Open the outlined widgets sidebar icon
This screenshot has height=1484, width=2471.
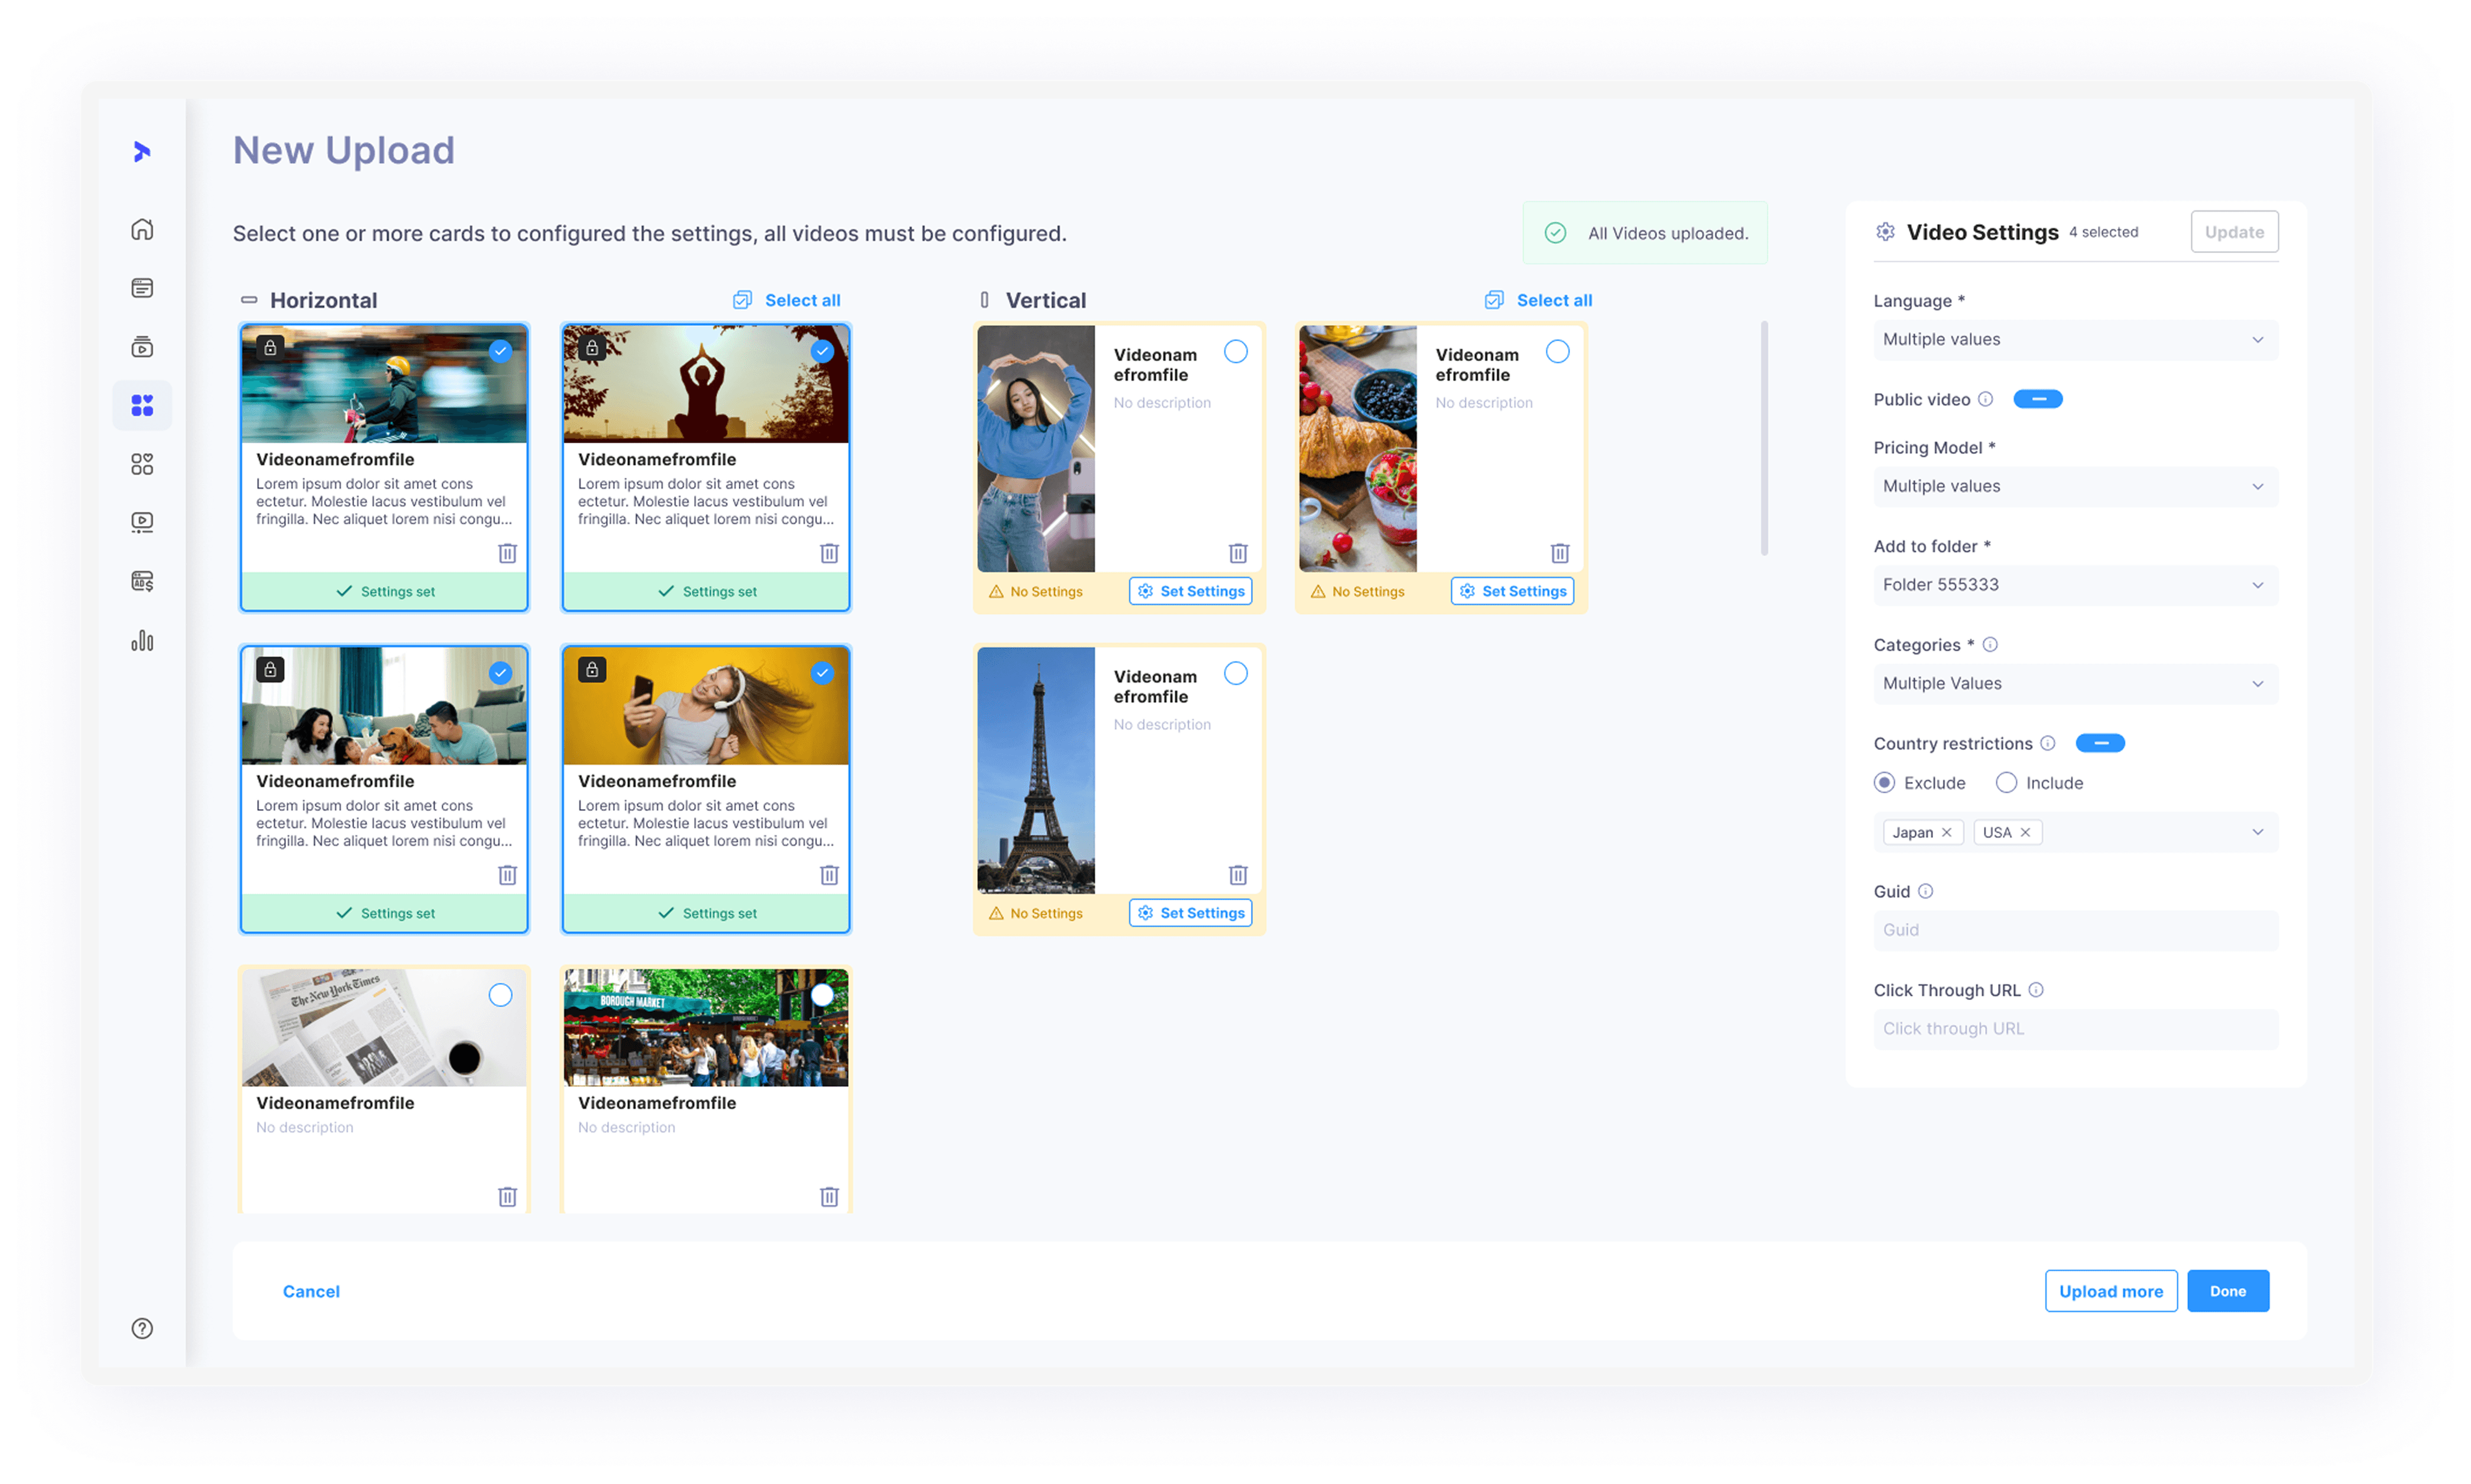pos(142,464)
